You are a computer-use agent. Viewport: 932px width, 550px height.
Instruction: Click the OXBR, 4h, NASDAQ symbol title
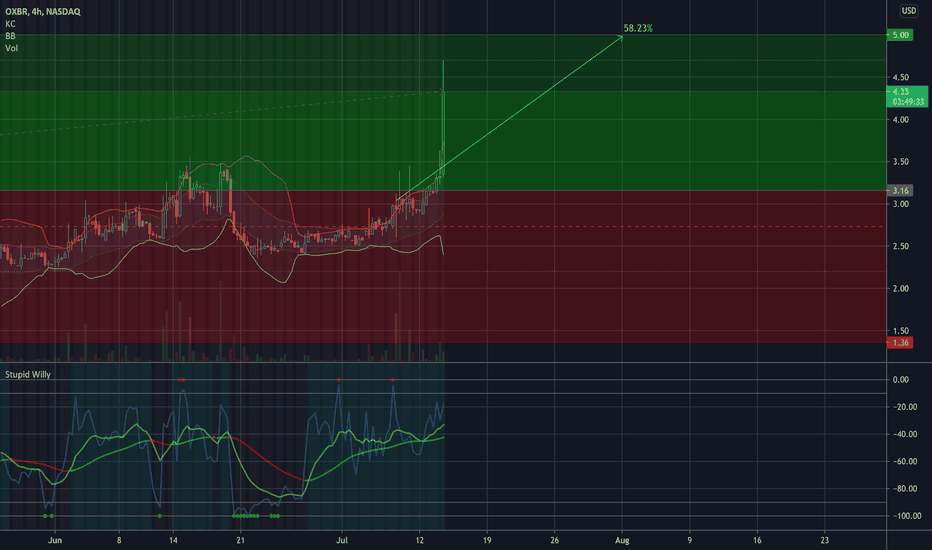tap(43, 11)
